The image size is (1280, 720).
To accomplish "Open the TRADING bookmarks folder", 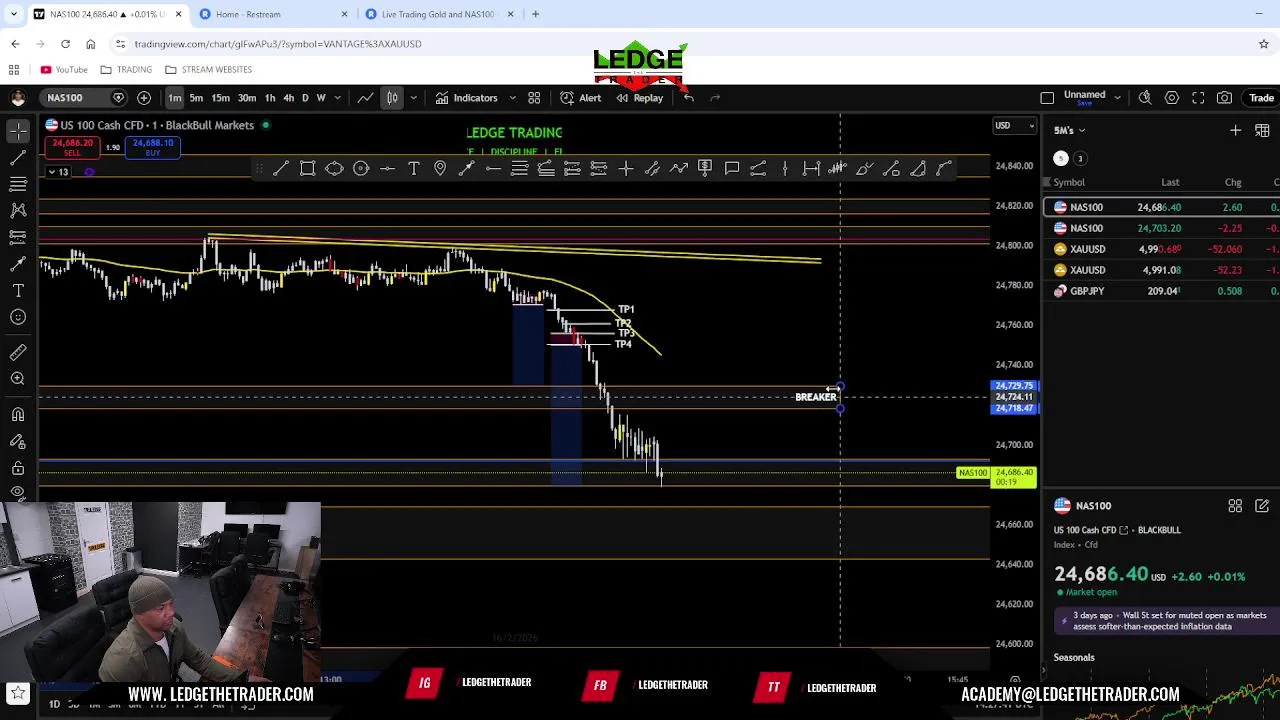I will [x=126, y=70].
